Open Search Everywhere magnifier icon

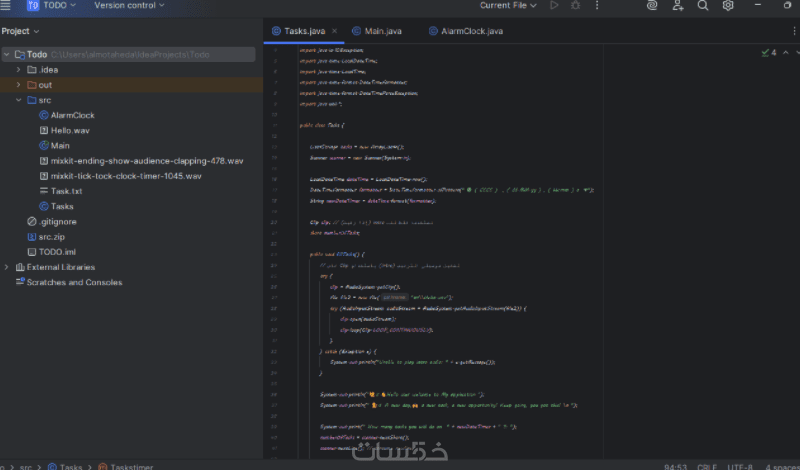(703, 6)
